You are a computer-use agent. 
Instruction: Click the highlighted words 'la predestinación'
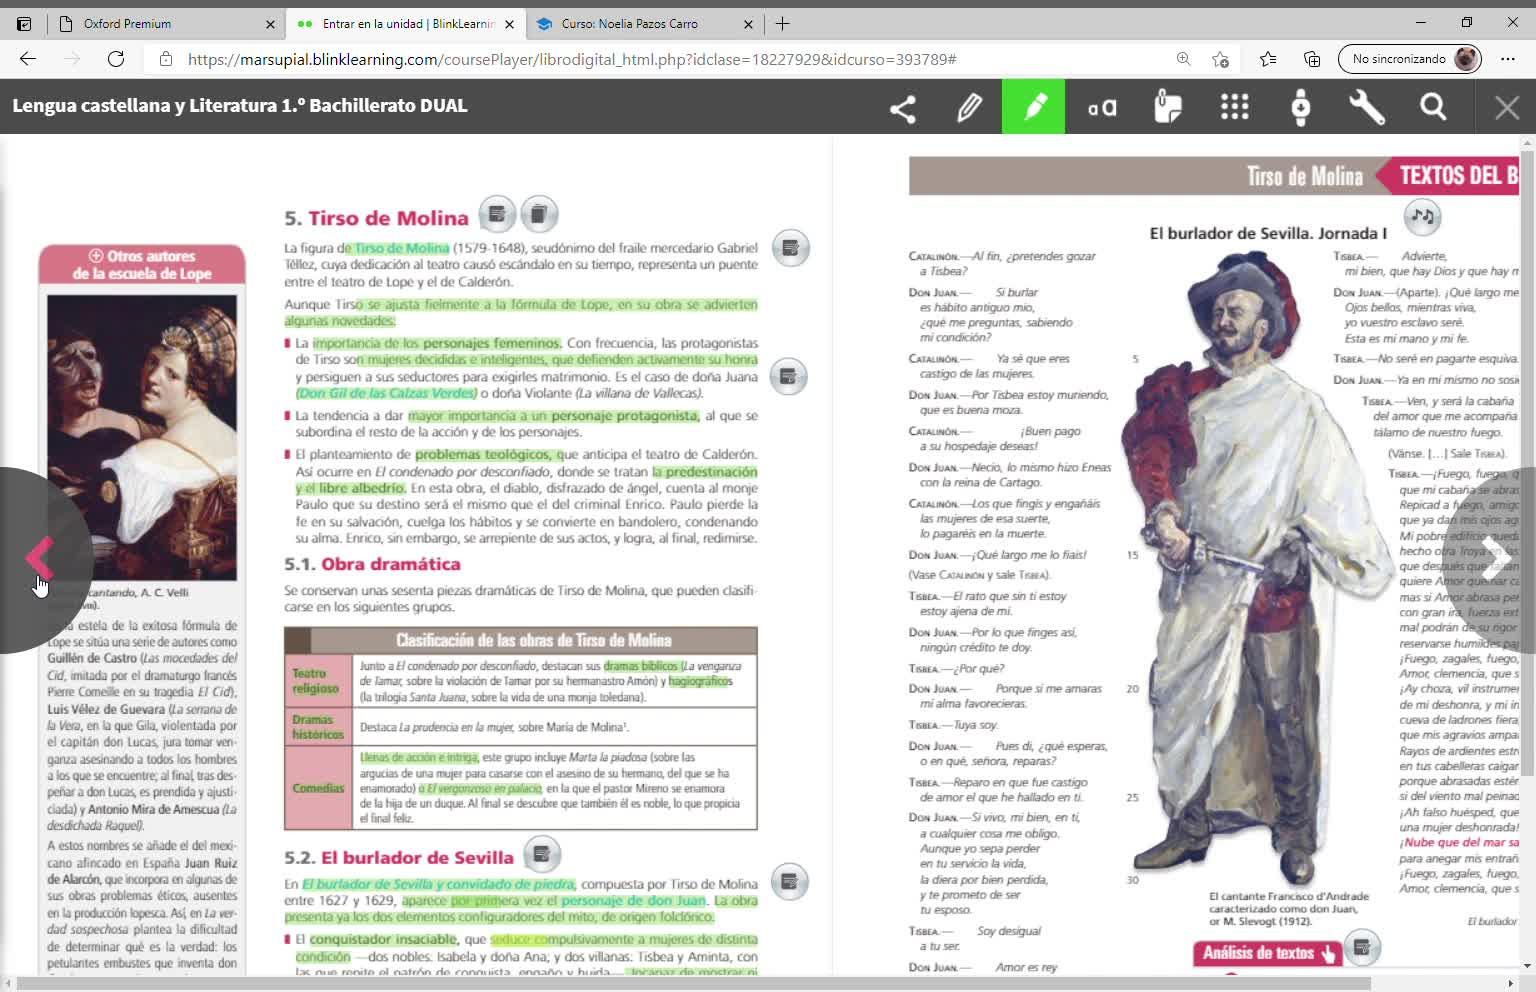[x=705, y=471]
